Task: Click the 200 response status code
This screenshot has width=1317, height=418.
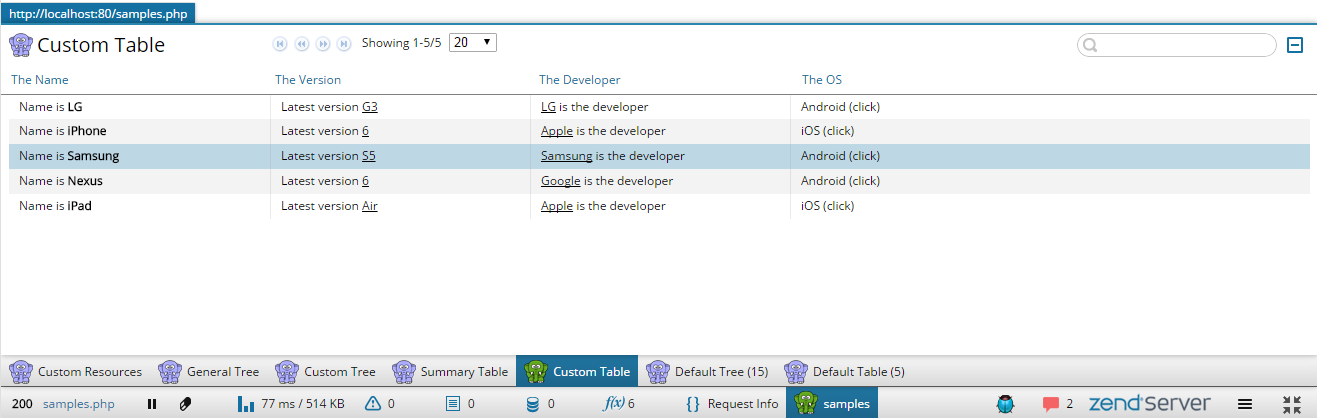Action: 23,404
